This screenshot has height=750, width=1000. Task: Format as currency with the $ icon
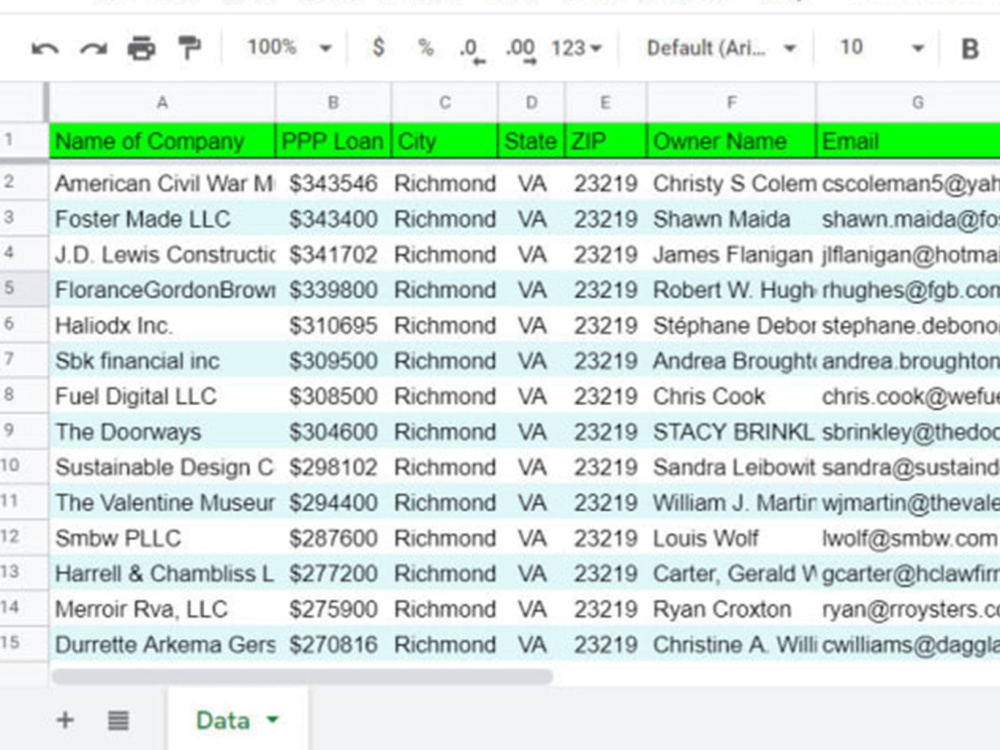378,47
